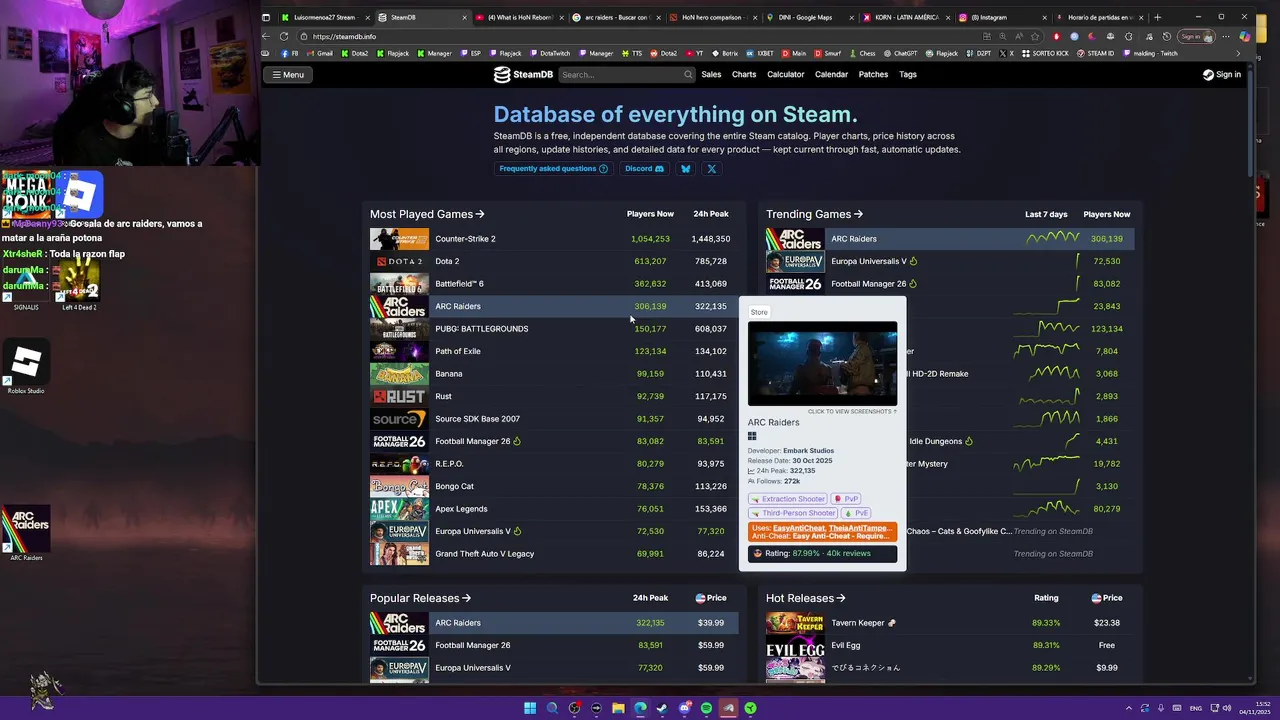Click Sign in on SteamDB header
The width and height of the screenshot is (1280, 720).
[1221, 75]
